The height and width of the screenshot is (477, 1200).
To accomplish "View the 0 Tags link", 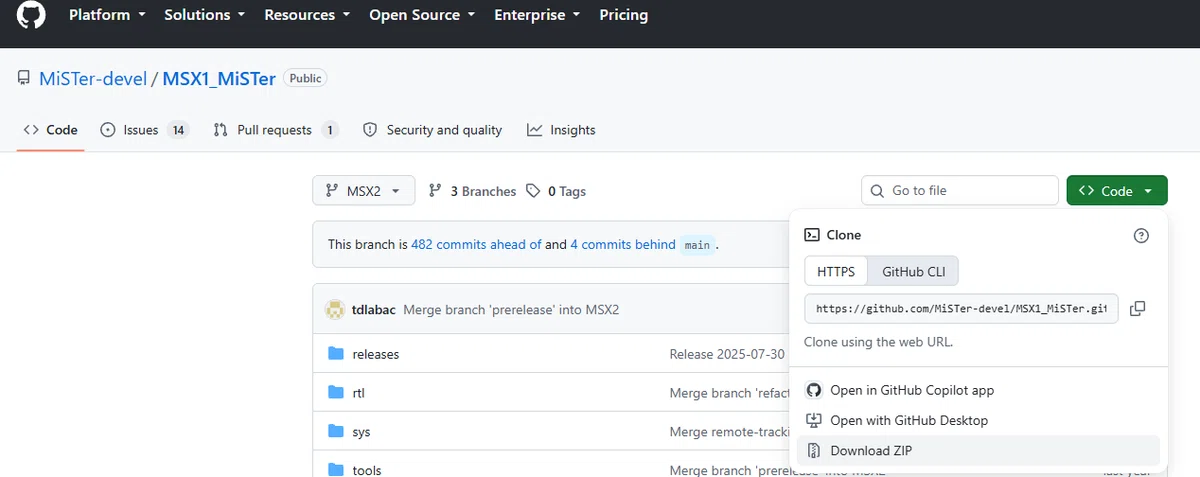I will tap(556, 191).
